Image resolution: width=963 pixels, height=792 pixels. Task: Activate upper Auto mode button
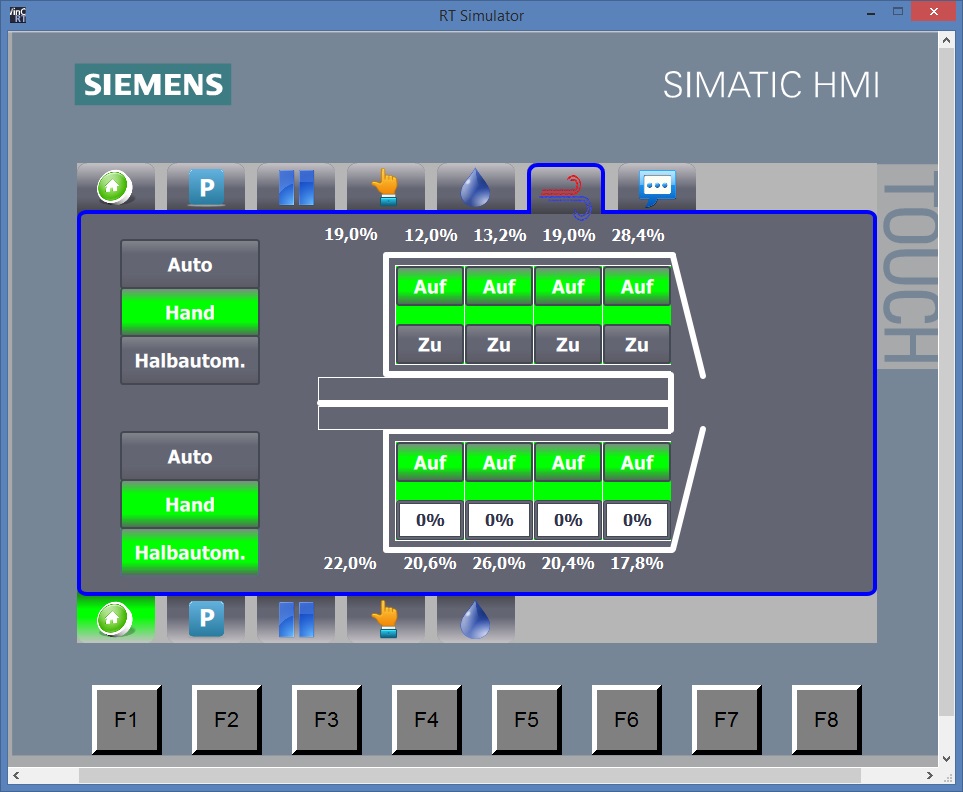coord(190,265)
